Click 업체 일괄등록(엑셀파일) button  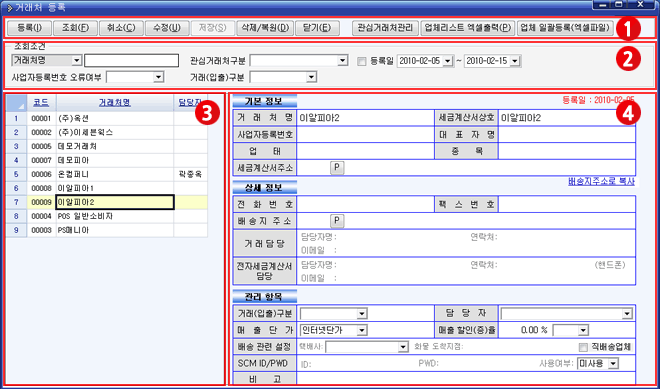565,28
